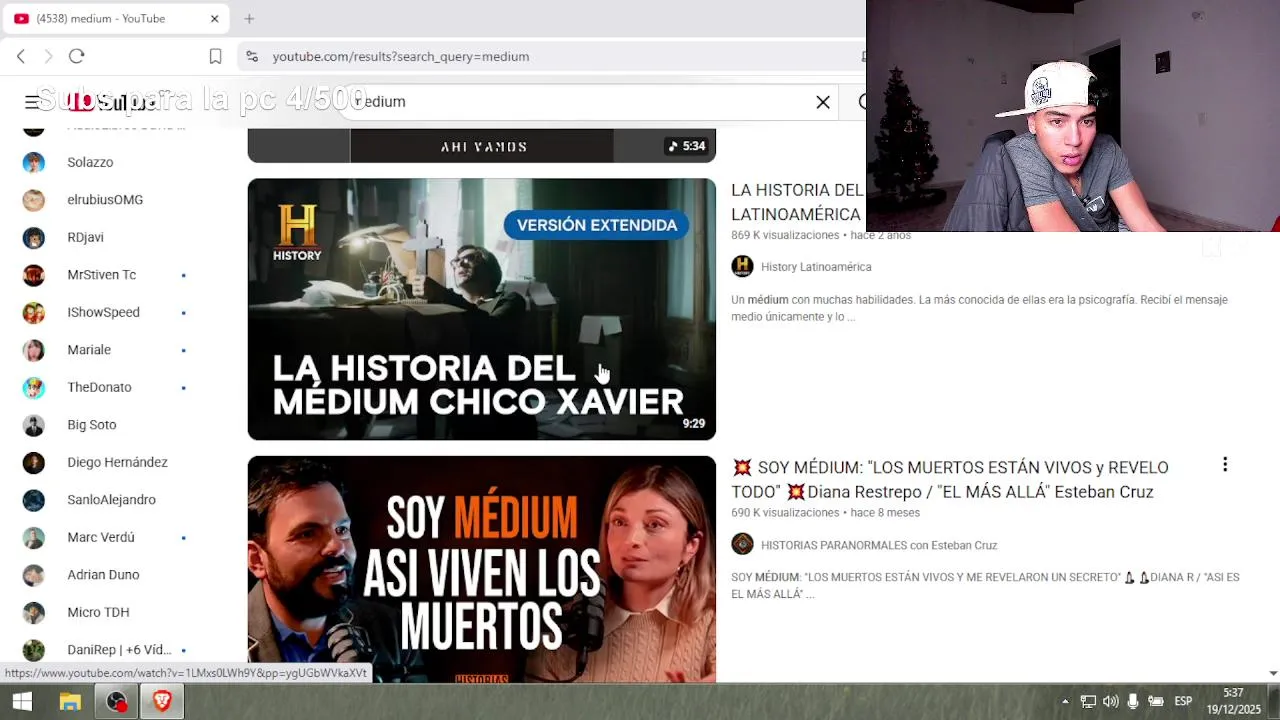Open a new tab with the plus button
1280x720 pixels.
point(249,18)
